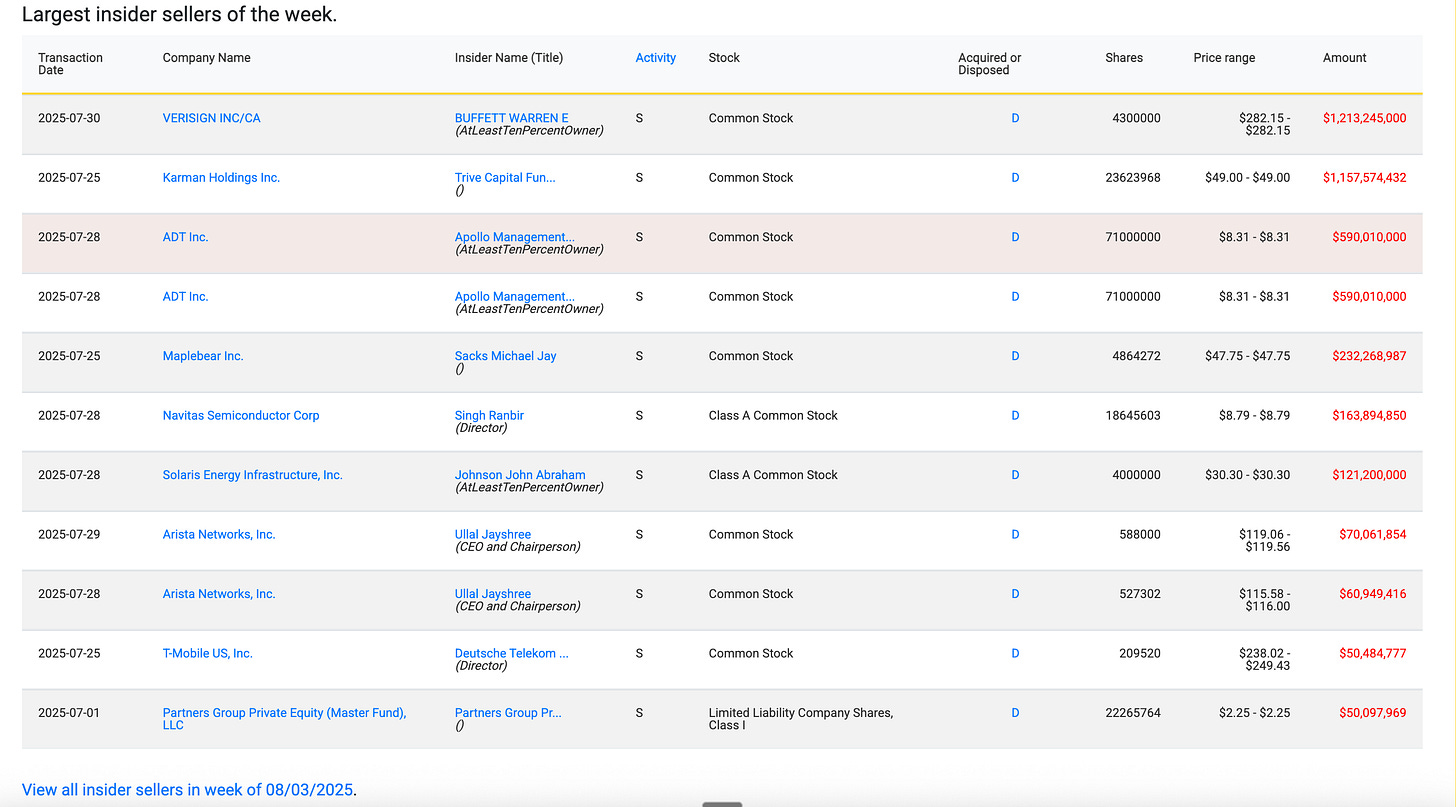Click the D link in T-Mobile row
Screen dimensions: 1456x807
(1015, 654)
